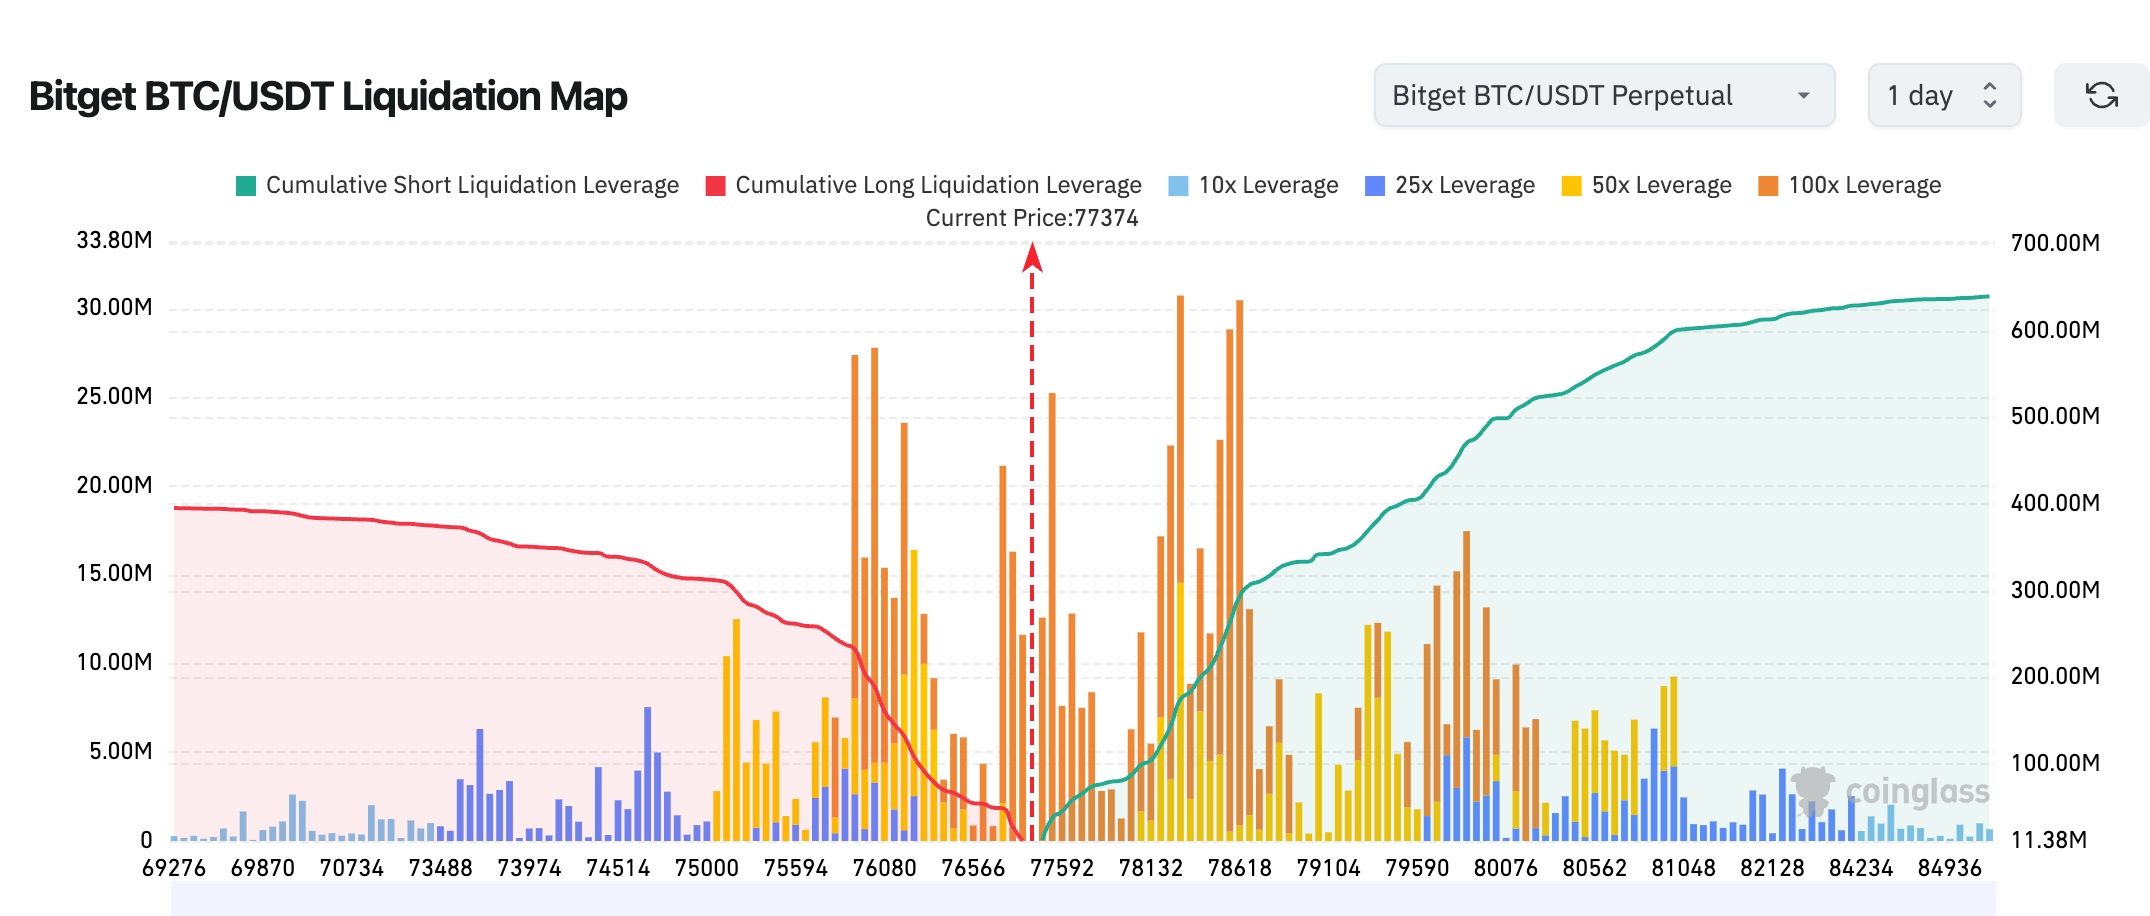
Task: Click the 20.00M left axis label
Action: click(x=114, y=485)
